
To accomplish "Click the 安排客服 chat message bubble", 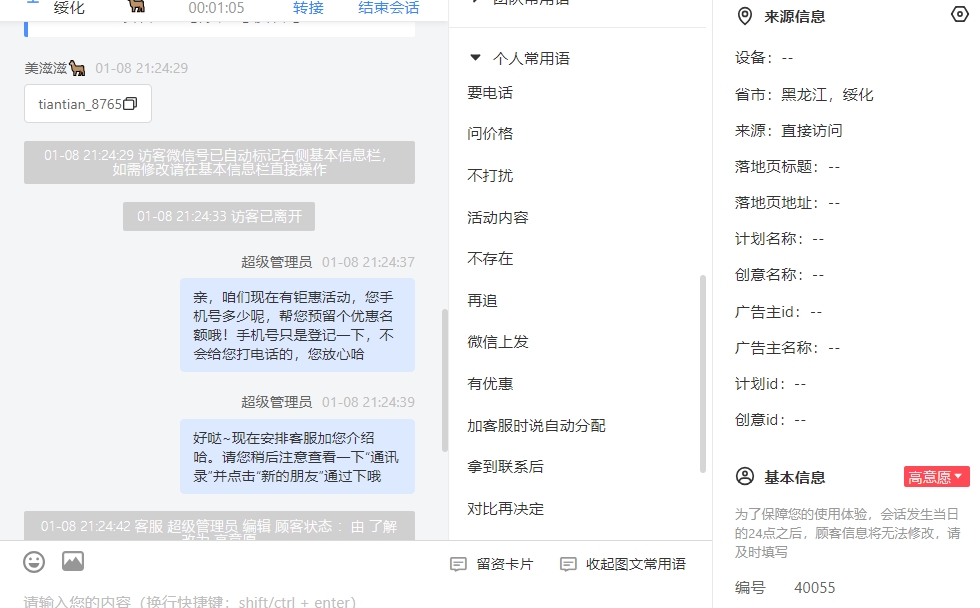I will pyautogui.click(x=298, y=457).
